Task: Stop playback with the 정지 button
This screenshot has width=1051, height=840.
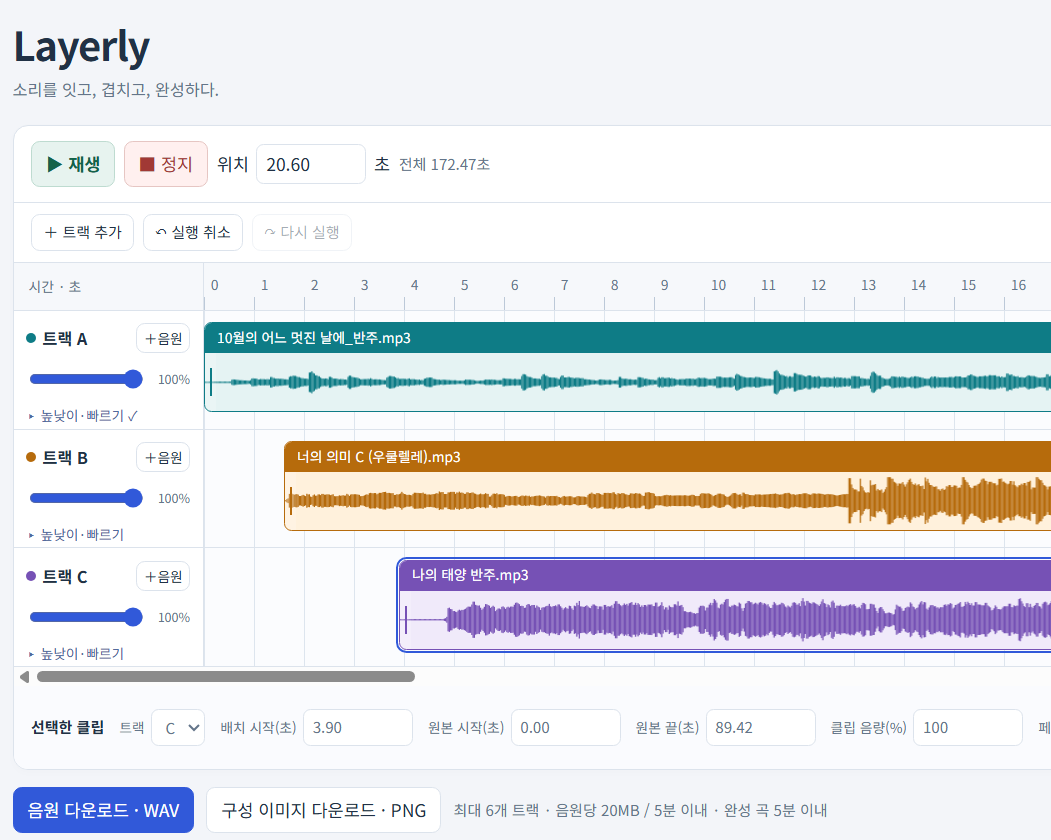Action: click(x=166, y=164)
